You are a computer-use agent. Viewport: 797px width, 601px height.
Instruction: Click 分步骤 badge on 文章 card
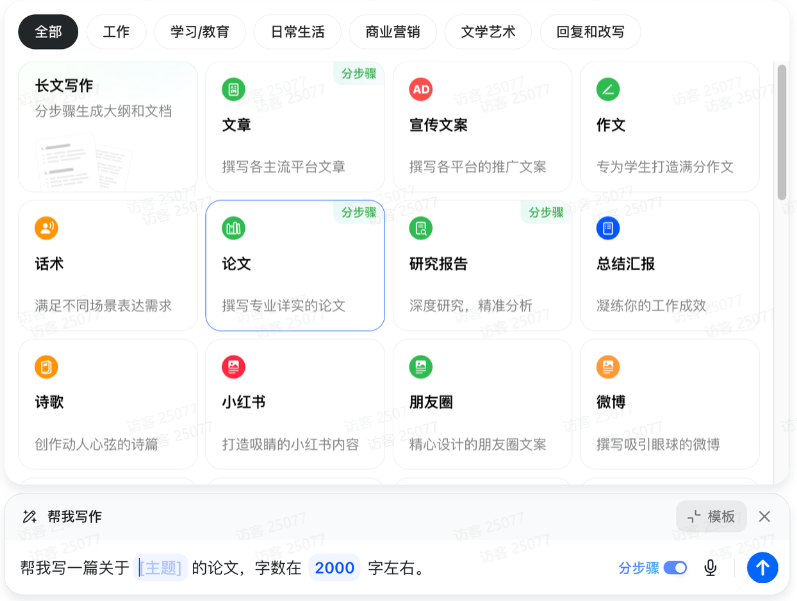pyautogui.click(x=359, y=74)
